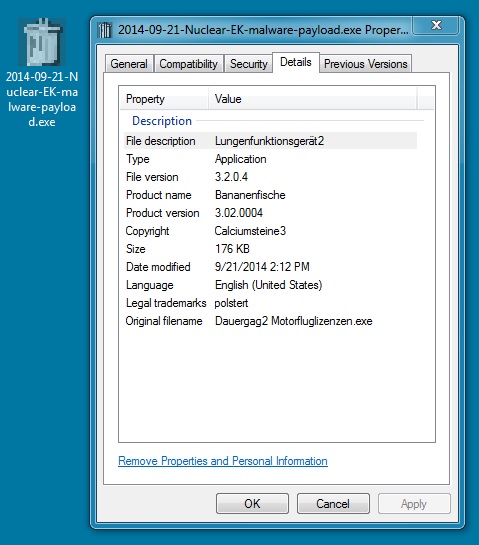Screen dimensions: 479x545
Task: Open the Compatibility tab
Action: (188, 64)
